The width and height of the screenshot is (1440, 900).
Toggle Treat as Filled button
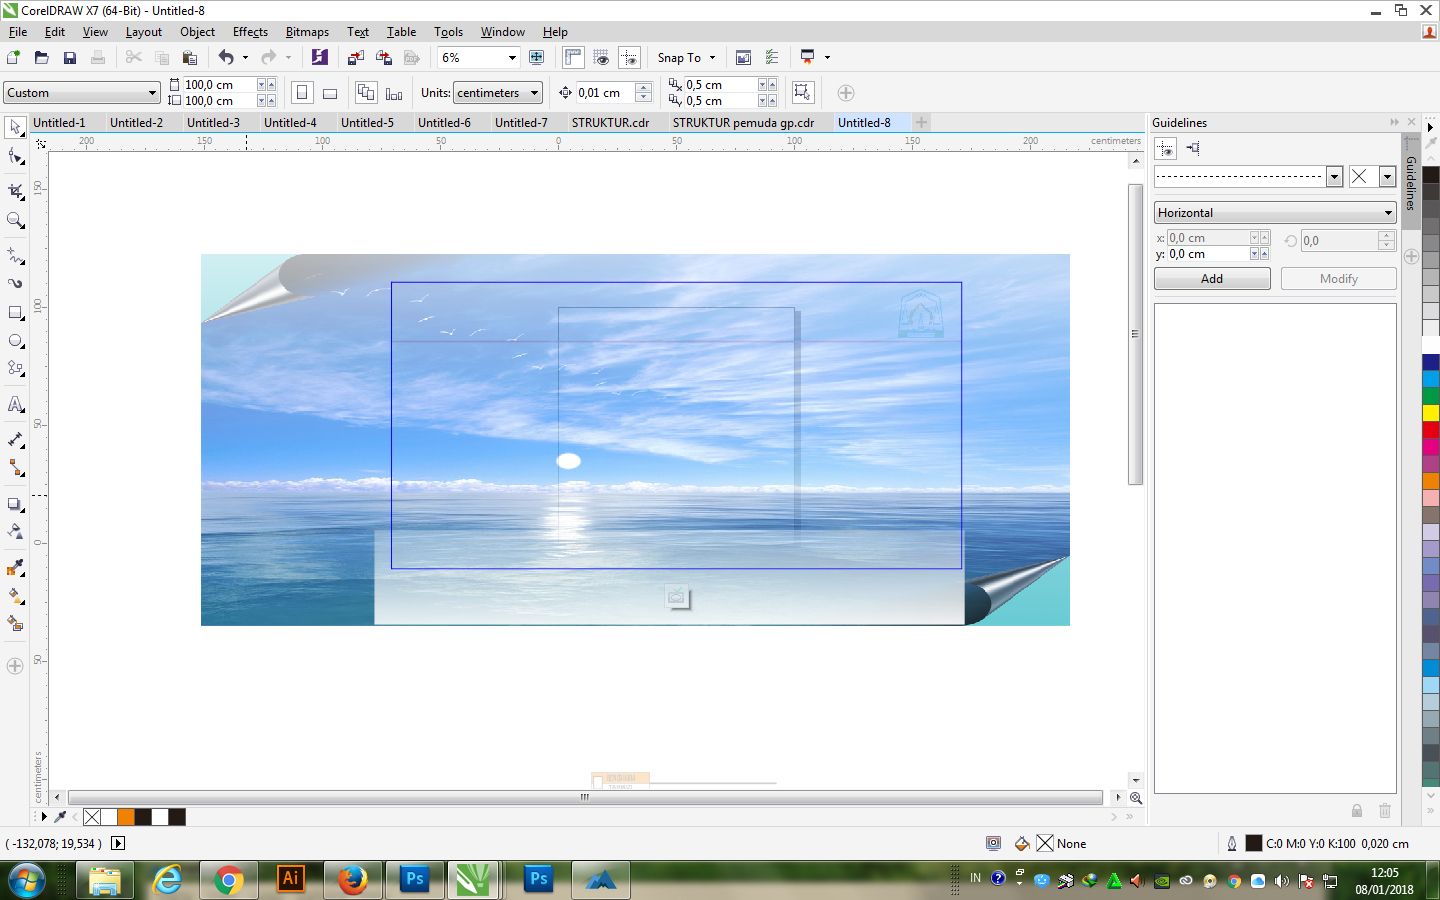802,93
